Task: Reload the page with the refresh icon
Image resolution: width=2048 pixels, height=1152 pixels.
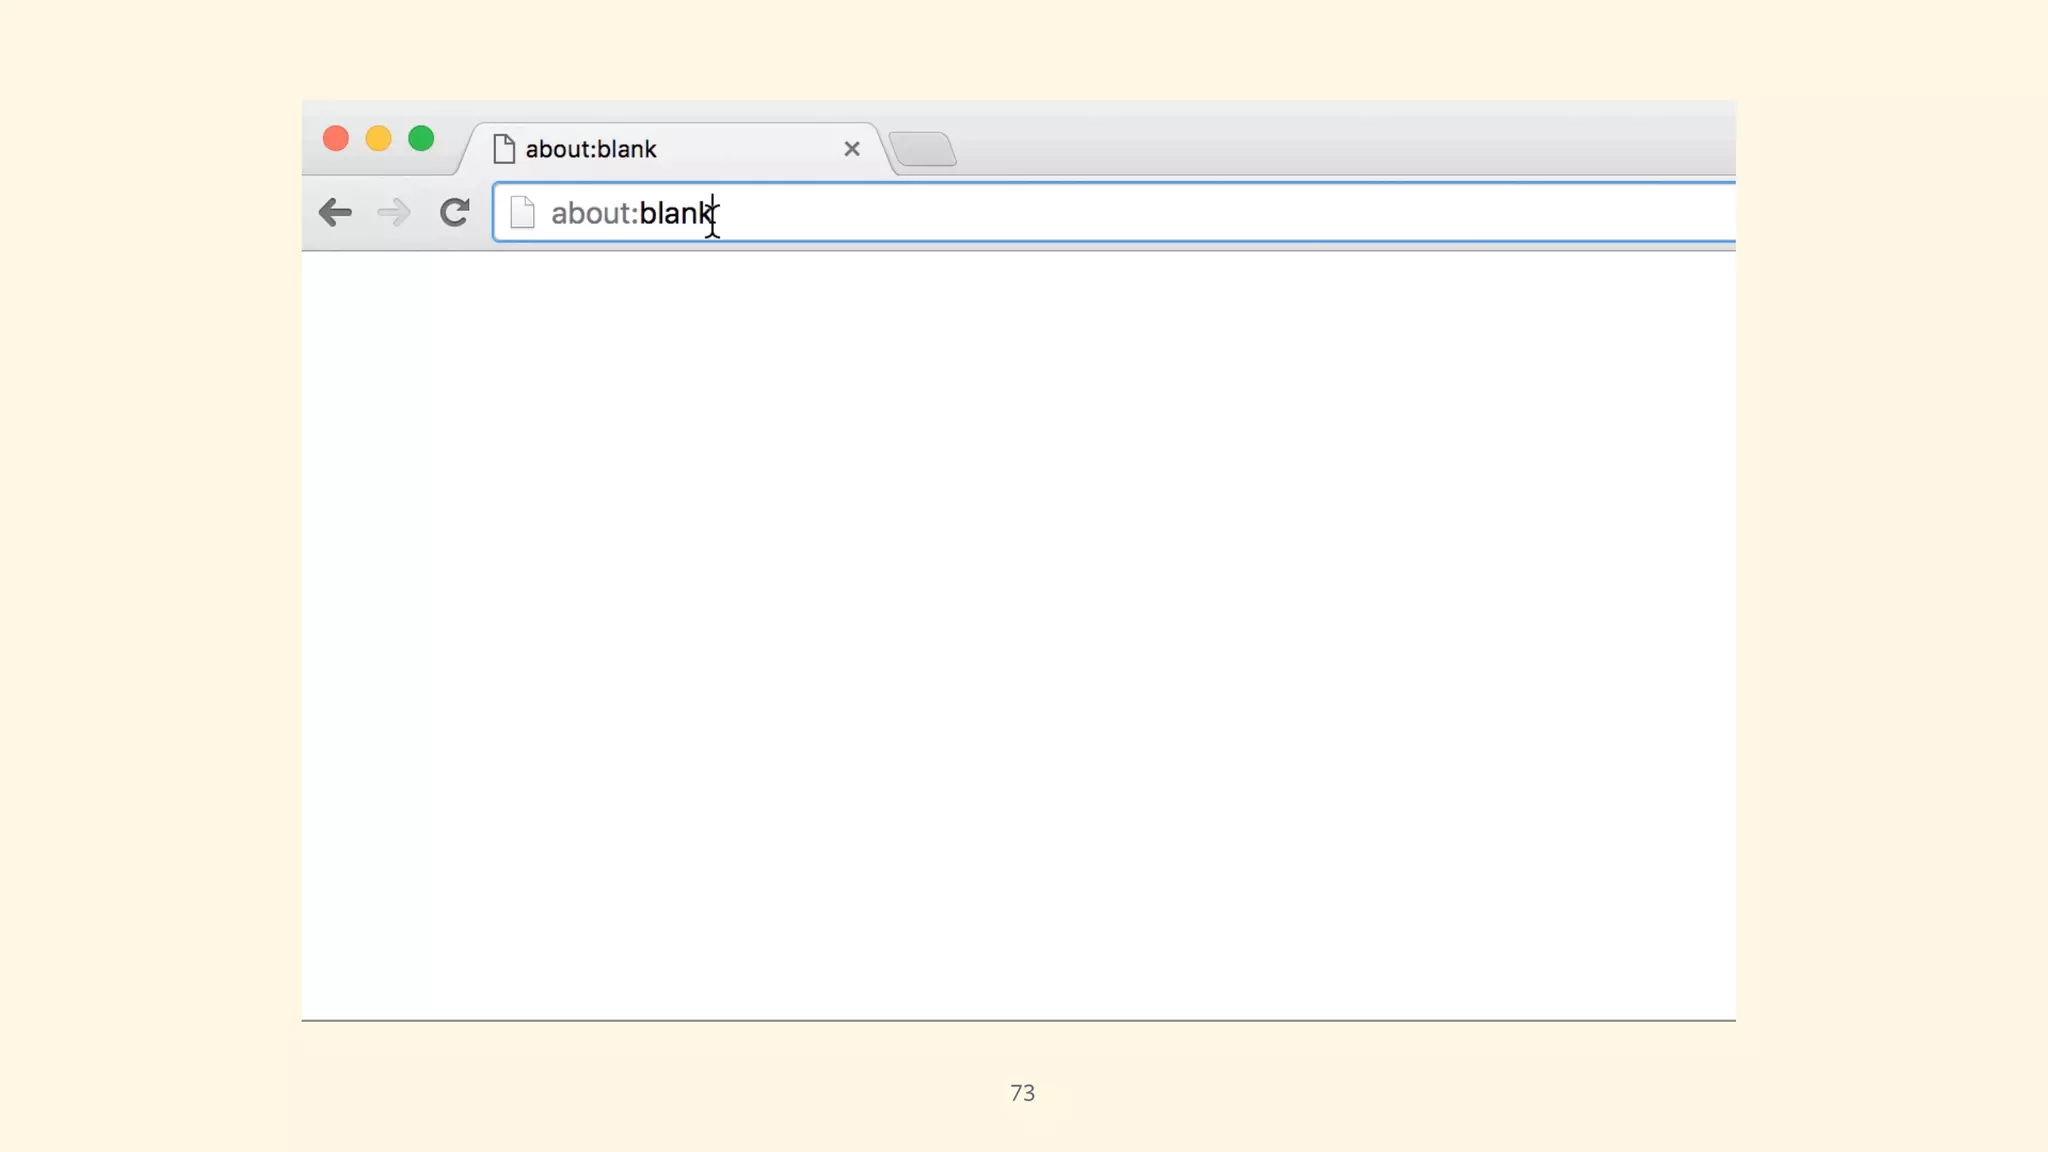Action: (x=455, y=212)
